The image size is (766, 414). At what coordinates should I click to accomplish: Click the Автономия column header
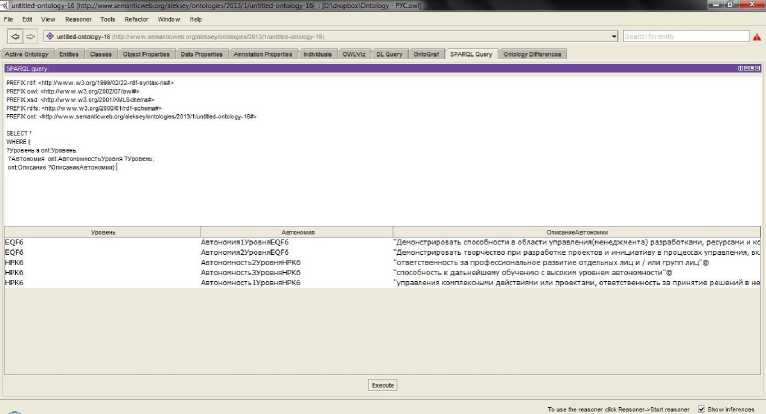point(297,232)
